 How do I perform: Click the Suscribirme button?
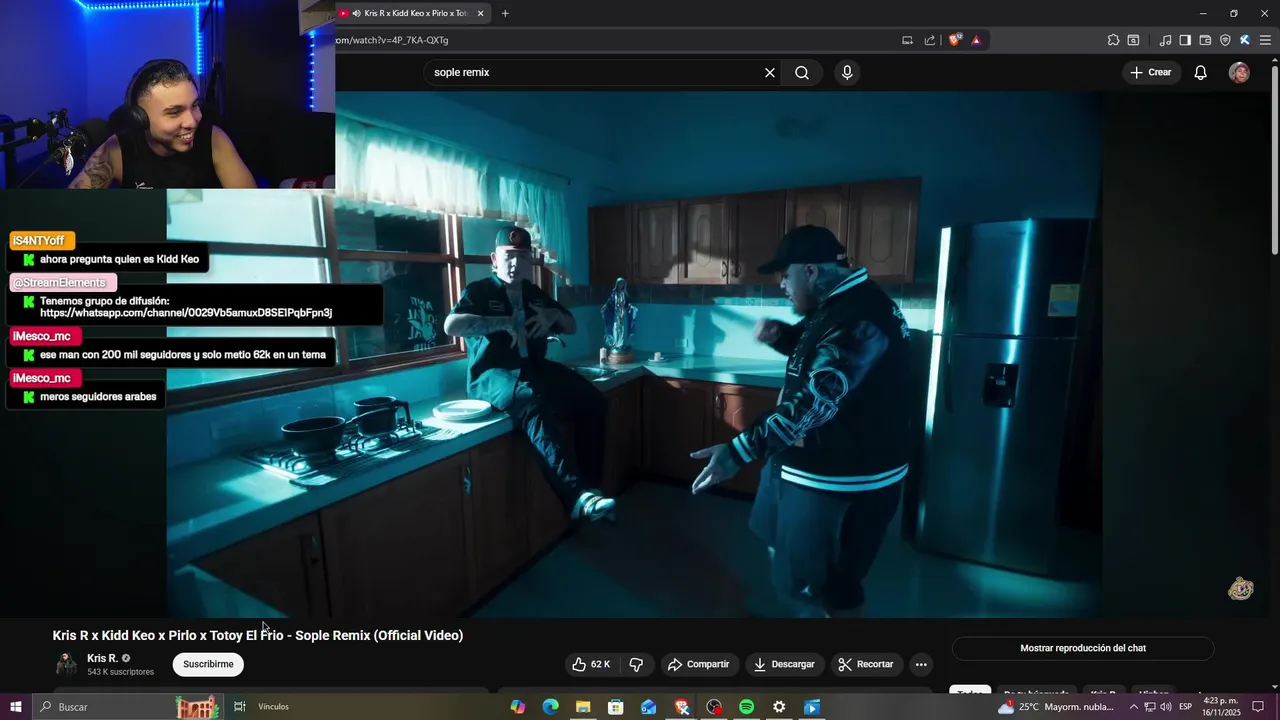[x=208, y=664]
